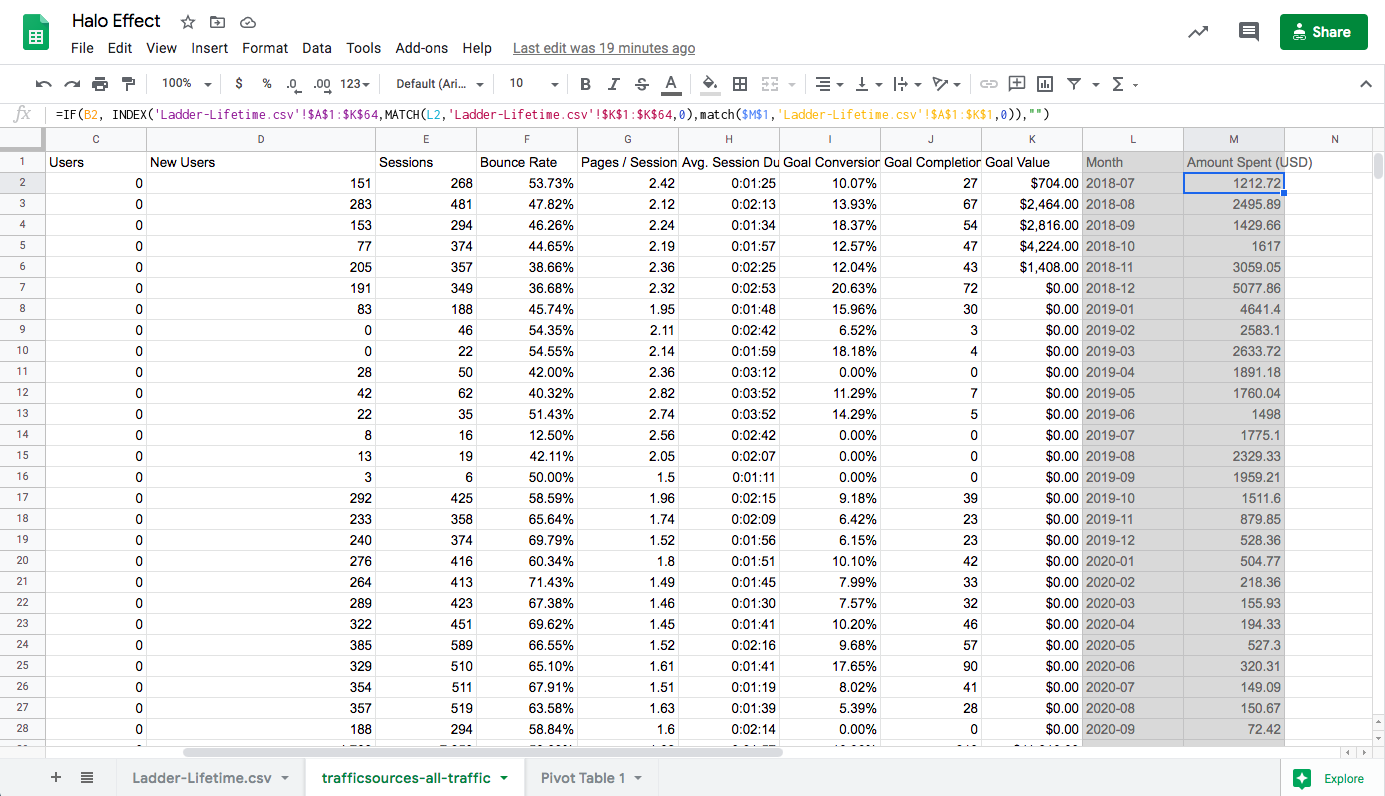Click the Merge cells icon
The width and height of the screenshot is (1385, 796).
(x=770, y=84)
